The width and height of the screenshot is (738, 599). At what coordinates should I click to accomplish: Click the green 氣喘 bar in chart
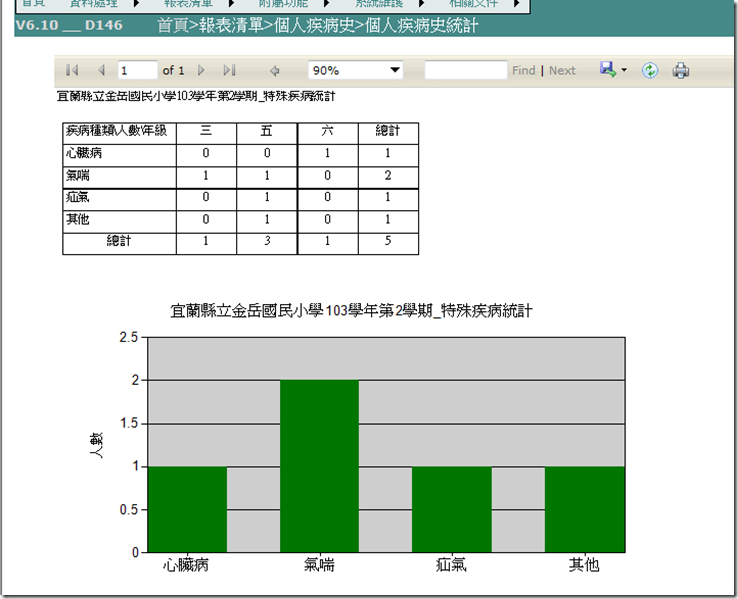(319, 465)
